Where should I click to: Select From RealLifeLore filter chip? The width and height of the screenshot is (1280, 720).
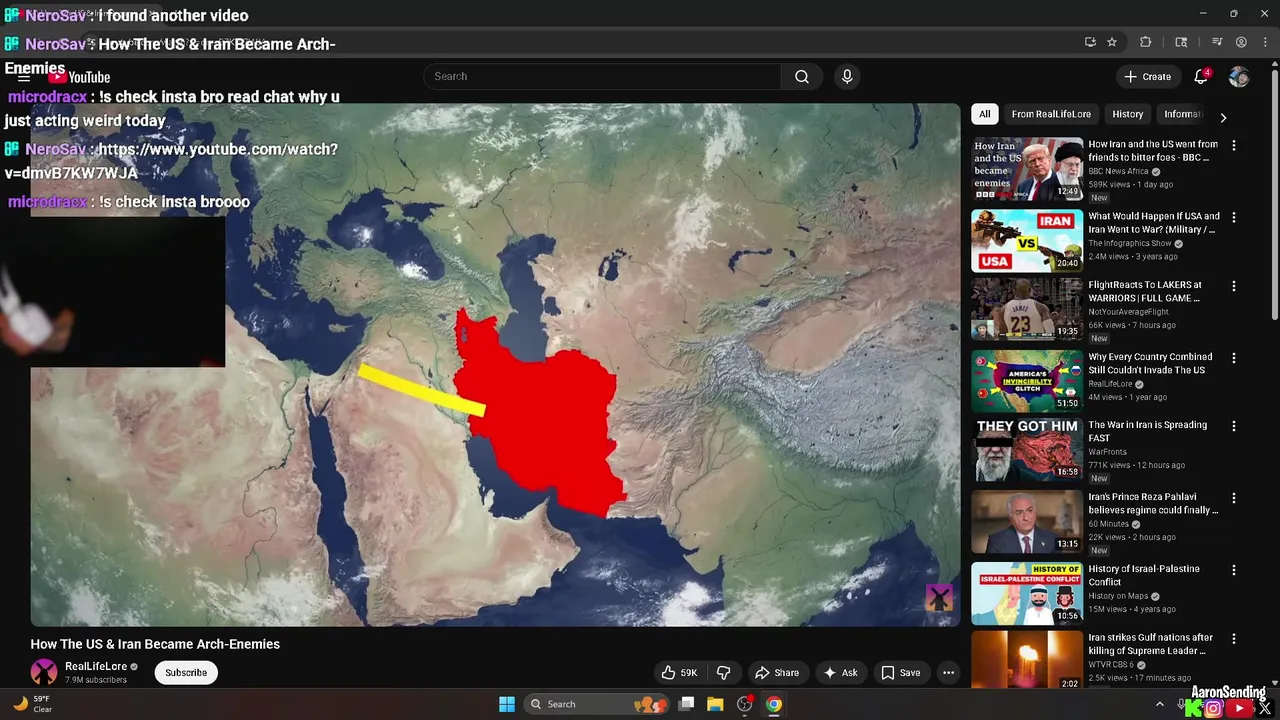[x=1051, y=114]
